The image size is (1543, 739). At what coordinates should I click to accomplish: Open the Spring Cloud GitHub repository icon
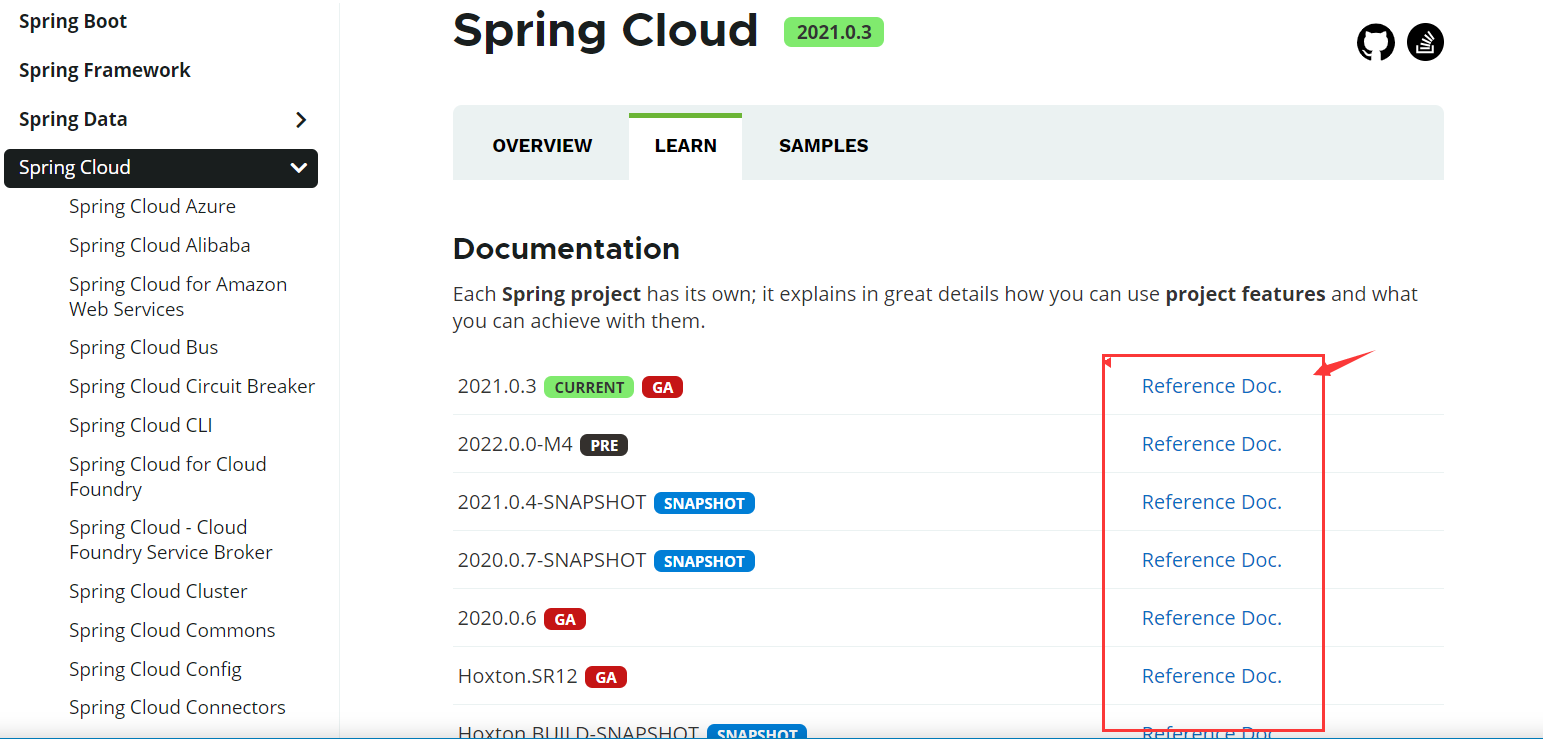tap(1375, 43)
